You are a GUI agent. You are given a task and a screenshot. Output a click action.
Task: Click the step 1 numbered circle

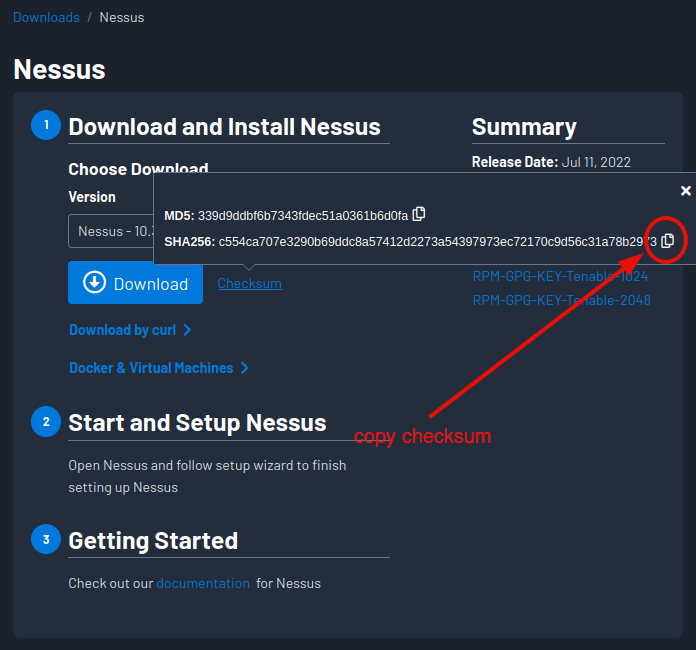[x=45, y=126]
